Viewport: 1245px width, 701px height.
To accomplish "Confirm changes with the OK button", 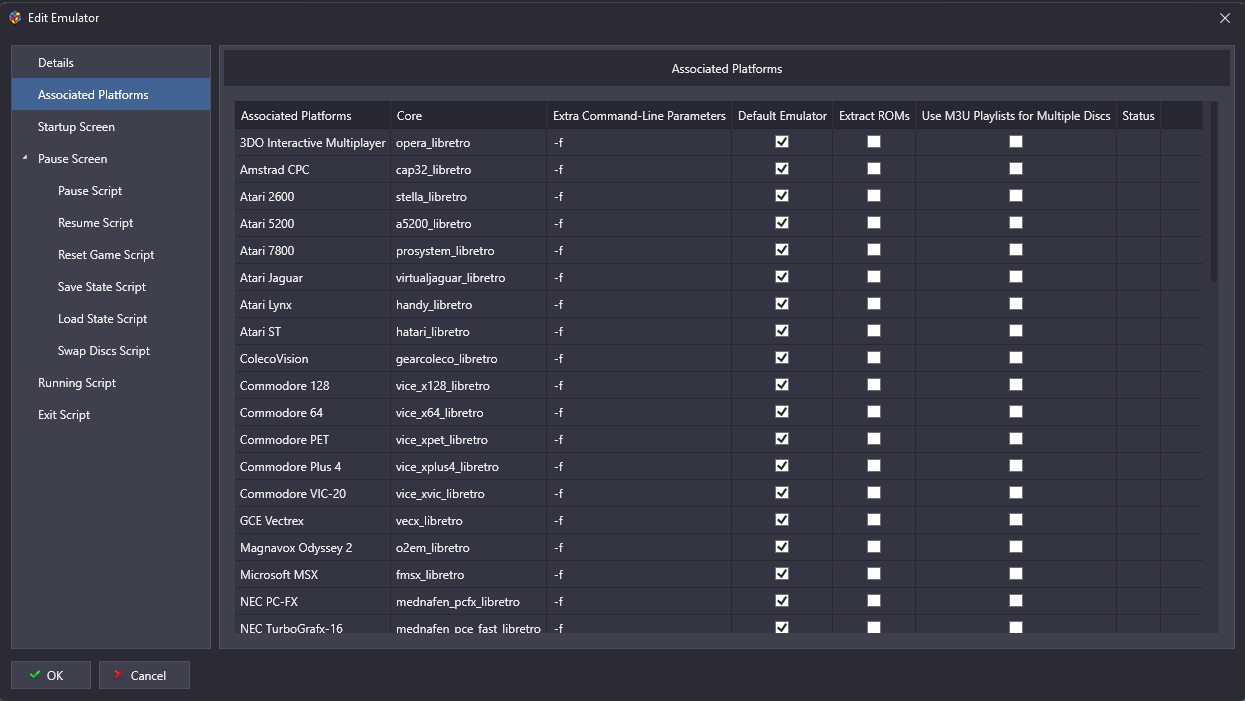I will (51, 675).
